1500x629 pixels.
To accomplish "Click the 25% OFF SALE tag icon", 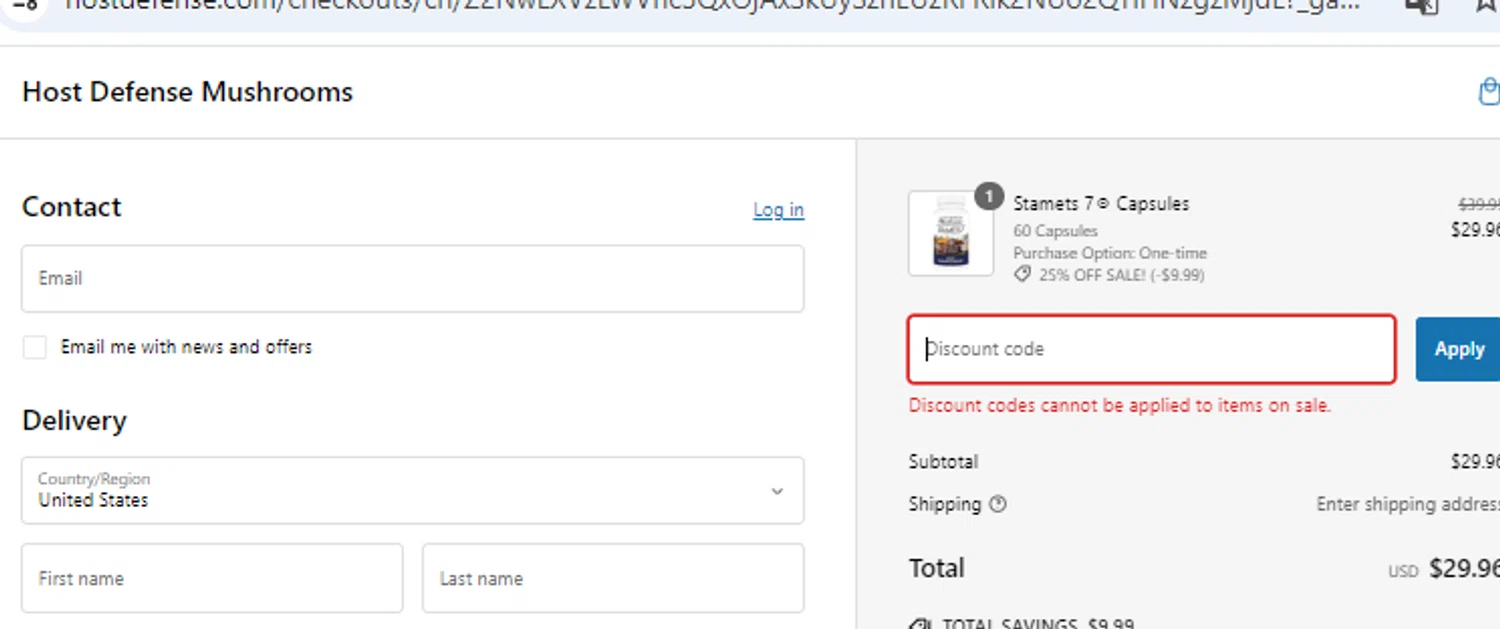I will [1022, 275].
